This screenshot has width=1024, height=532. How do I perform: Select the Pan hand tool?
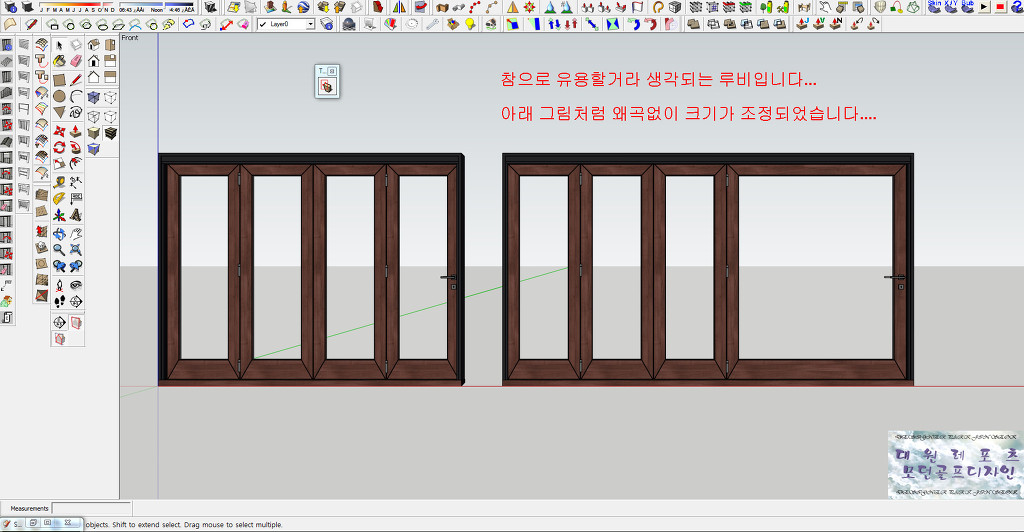point(76,234)
